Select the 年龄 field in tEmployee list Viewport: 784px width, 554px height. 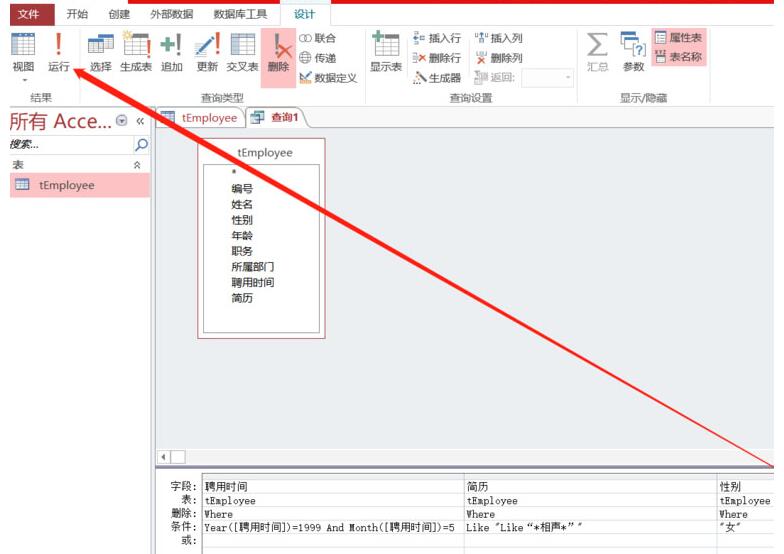(242, 235)
